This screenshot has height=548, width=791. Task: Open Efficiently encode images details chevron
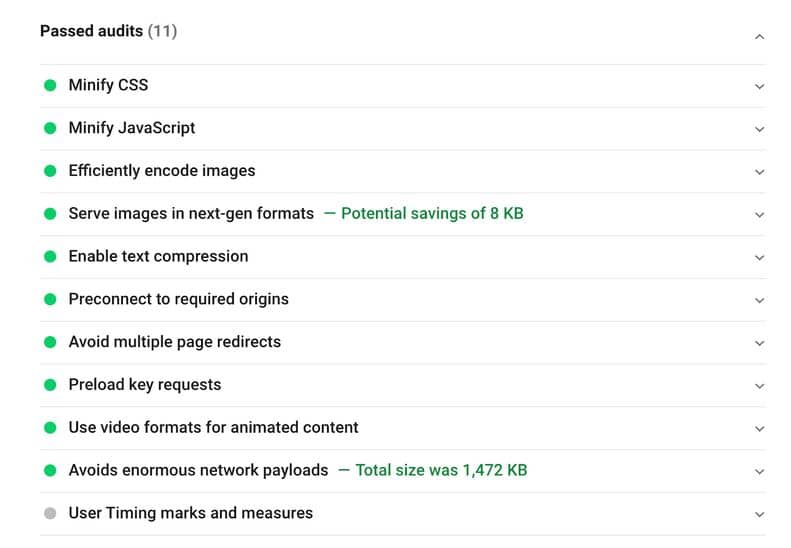759,172
